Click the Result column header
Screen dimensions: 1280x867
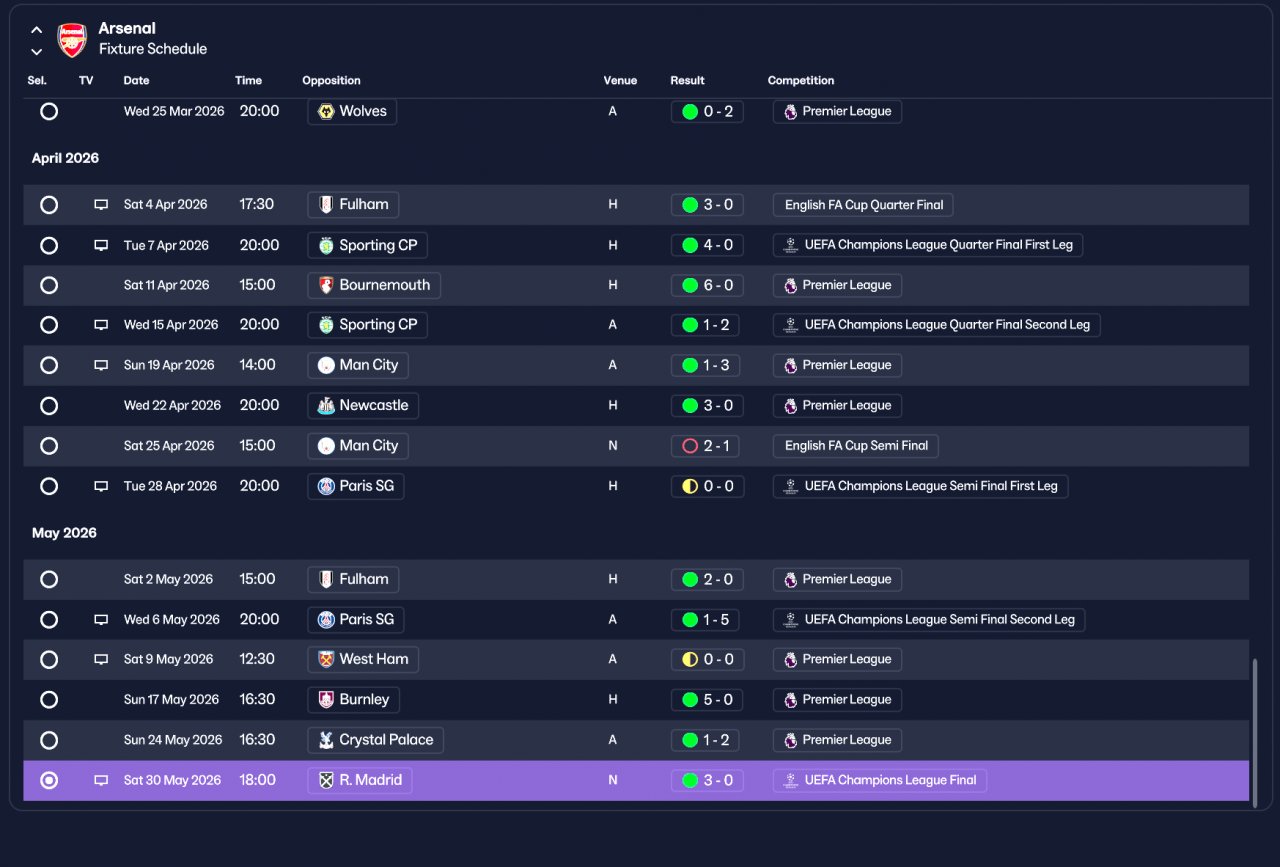(x=687, y=81)
